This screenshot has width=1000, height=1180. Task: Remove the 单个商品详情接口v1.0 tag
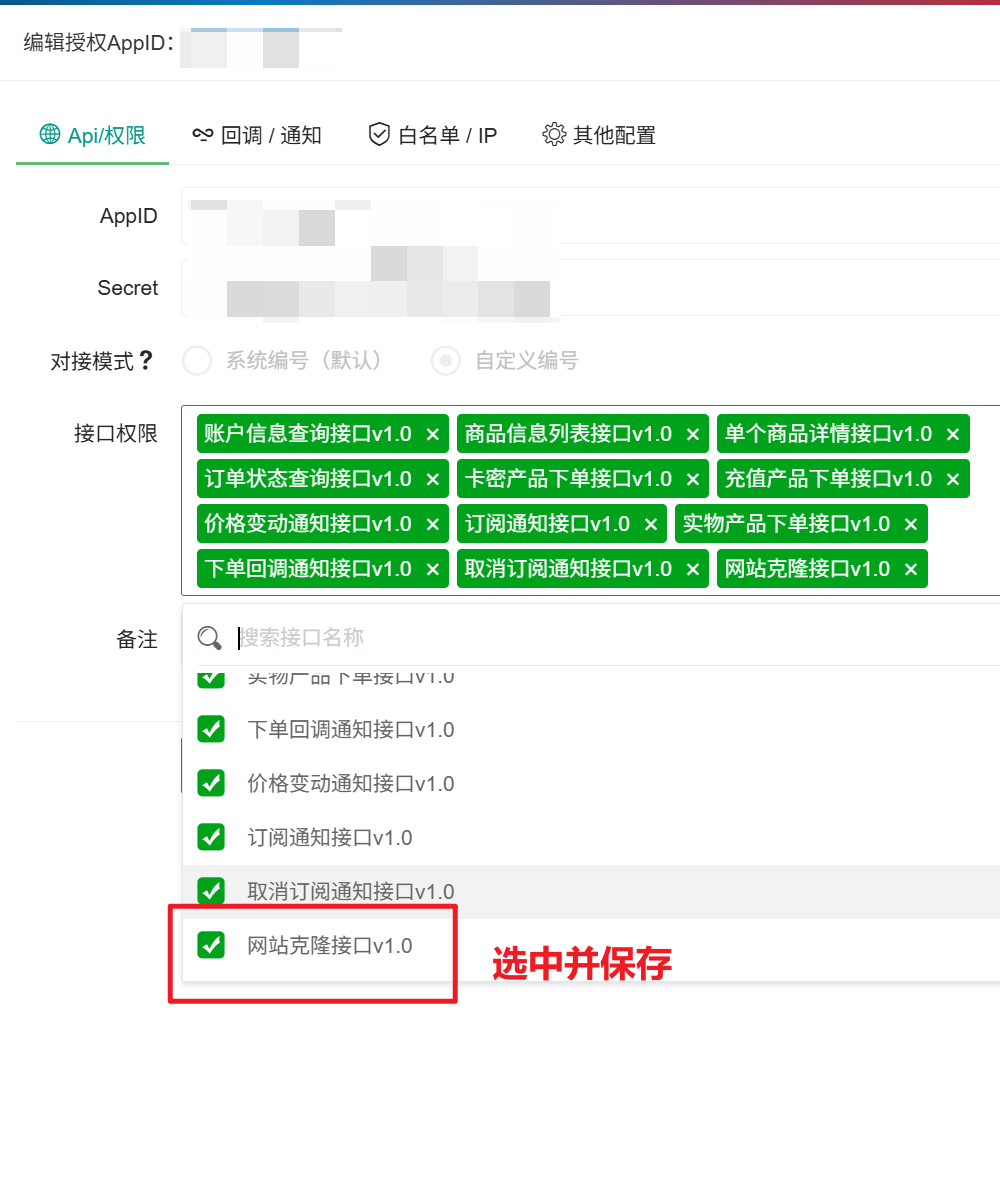(x=953, y=434)
